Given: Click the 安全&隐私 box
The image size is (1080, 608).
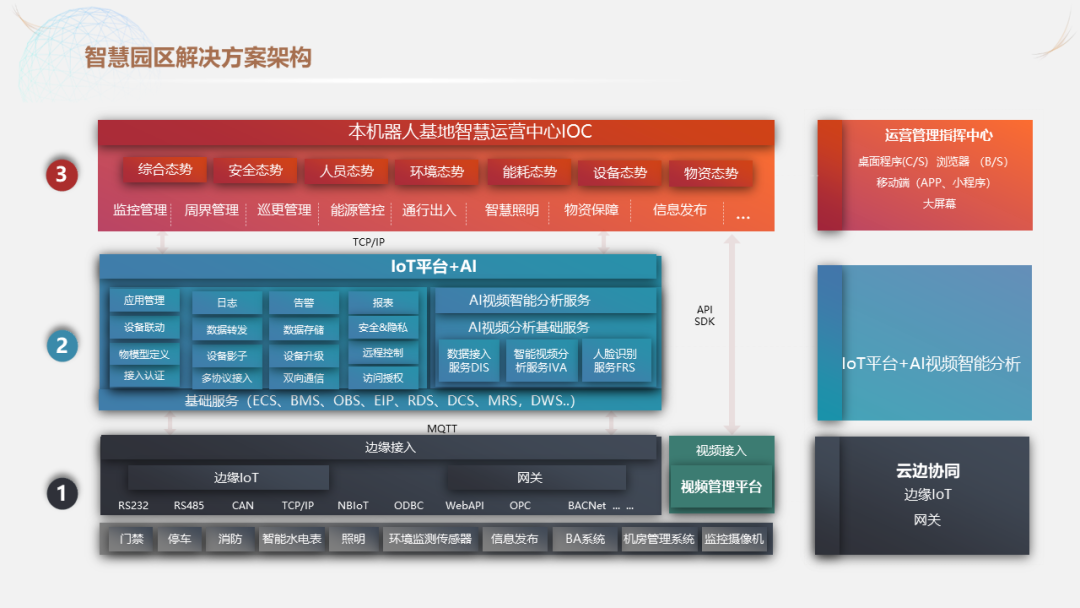Looking at the screenshot, I should tap(383, 328).
